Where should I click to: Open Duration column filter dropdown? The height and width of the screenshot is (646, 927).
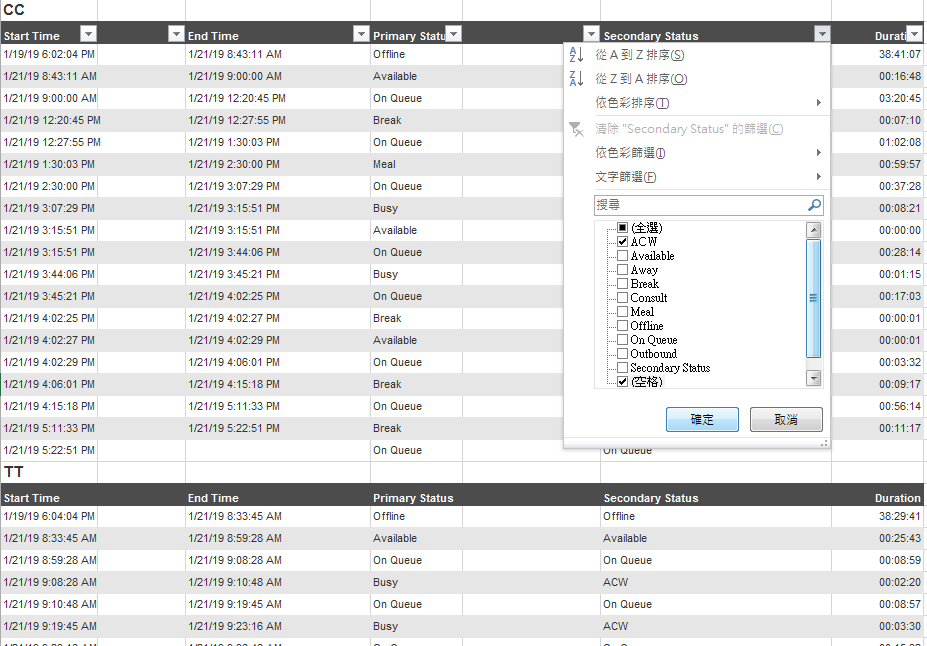click(x=915, y=34)
